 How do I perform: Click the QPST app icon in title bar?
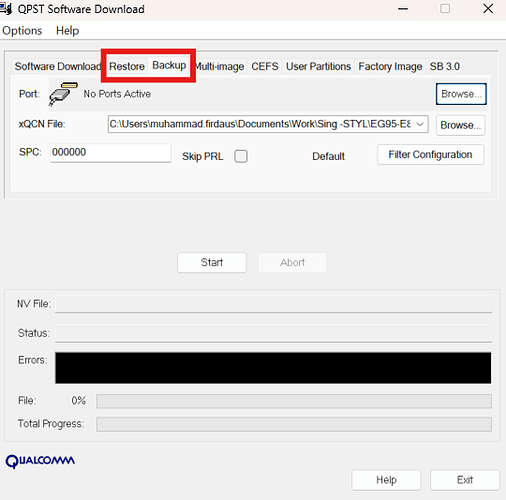pos(6,9)
